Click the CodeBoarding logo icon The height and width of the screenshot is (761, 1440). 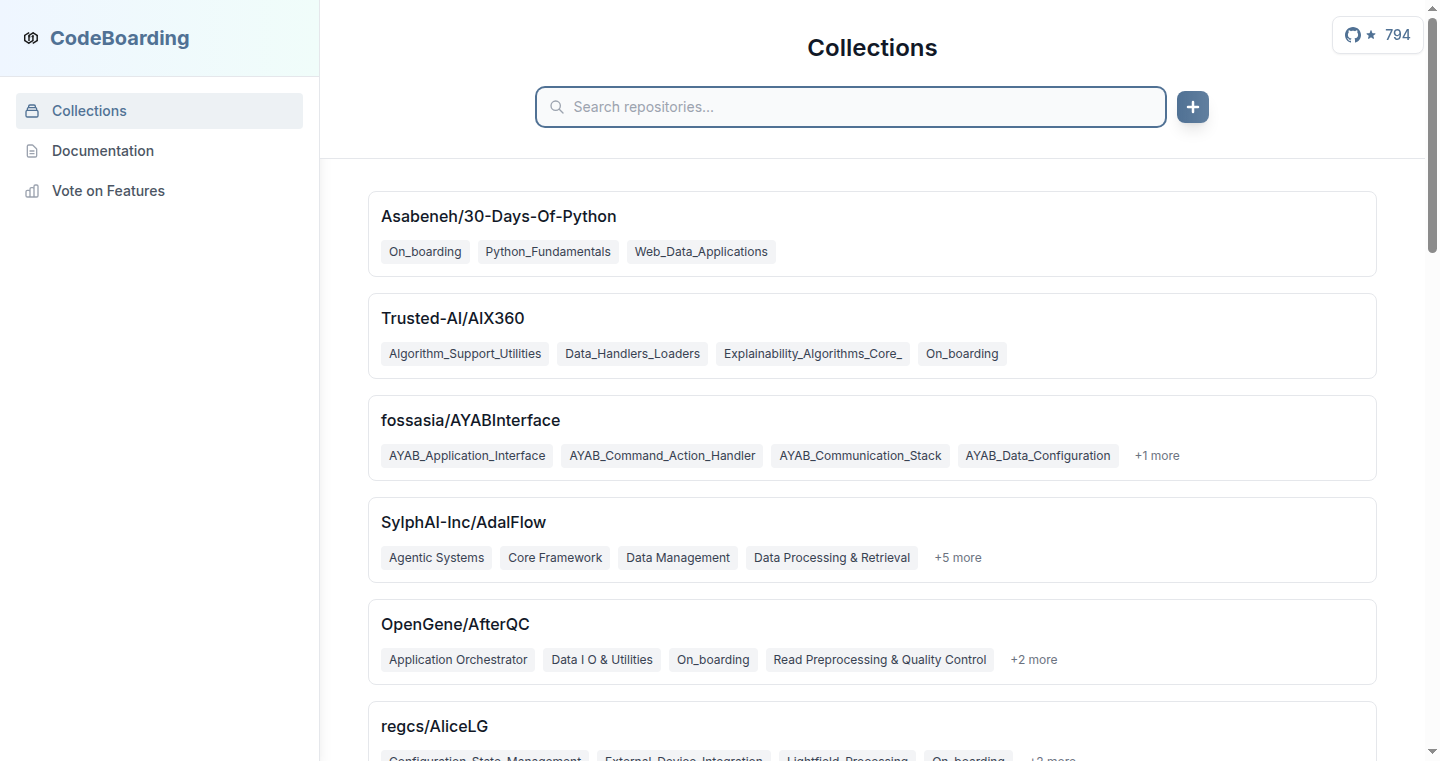point(31,38)
